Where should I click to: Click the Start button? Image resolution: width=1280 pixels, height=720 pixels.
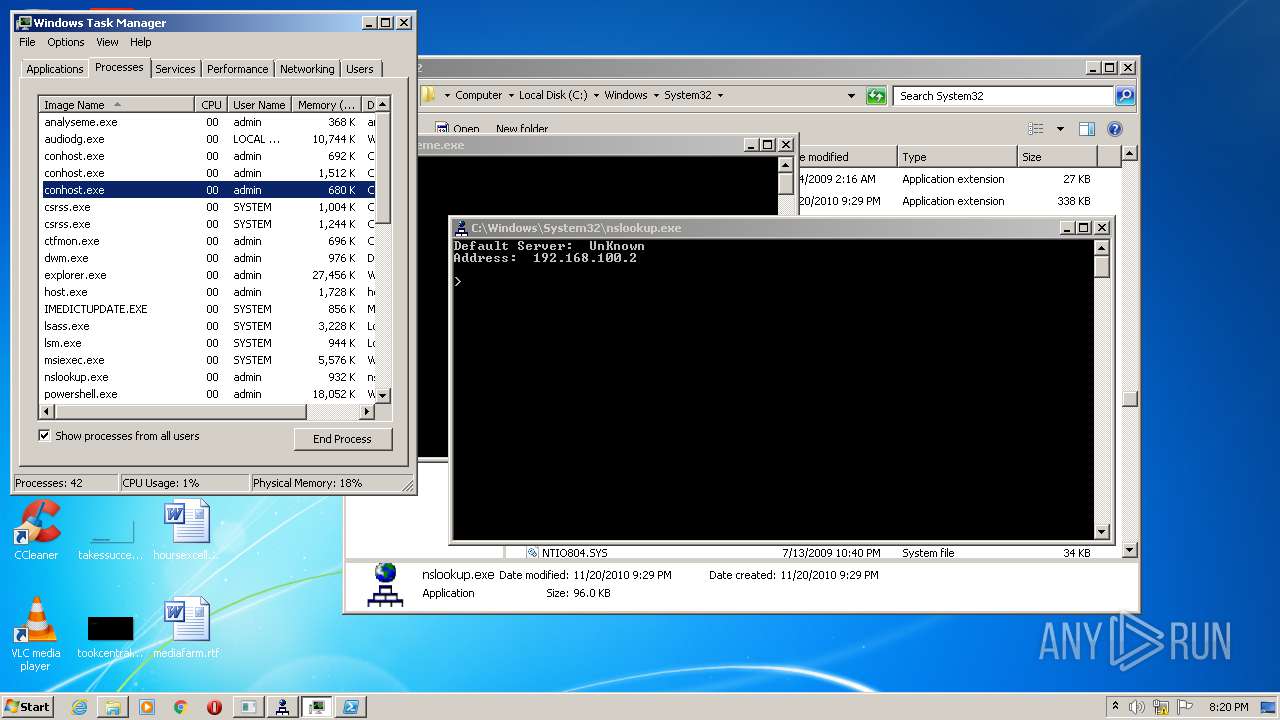click(x=28, y=706)
